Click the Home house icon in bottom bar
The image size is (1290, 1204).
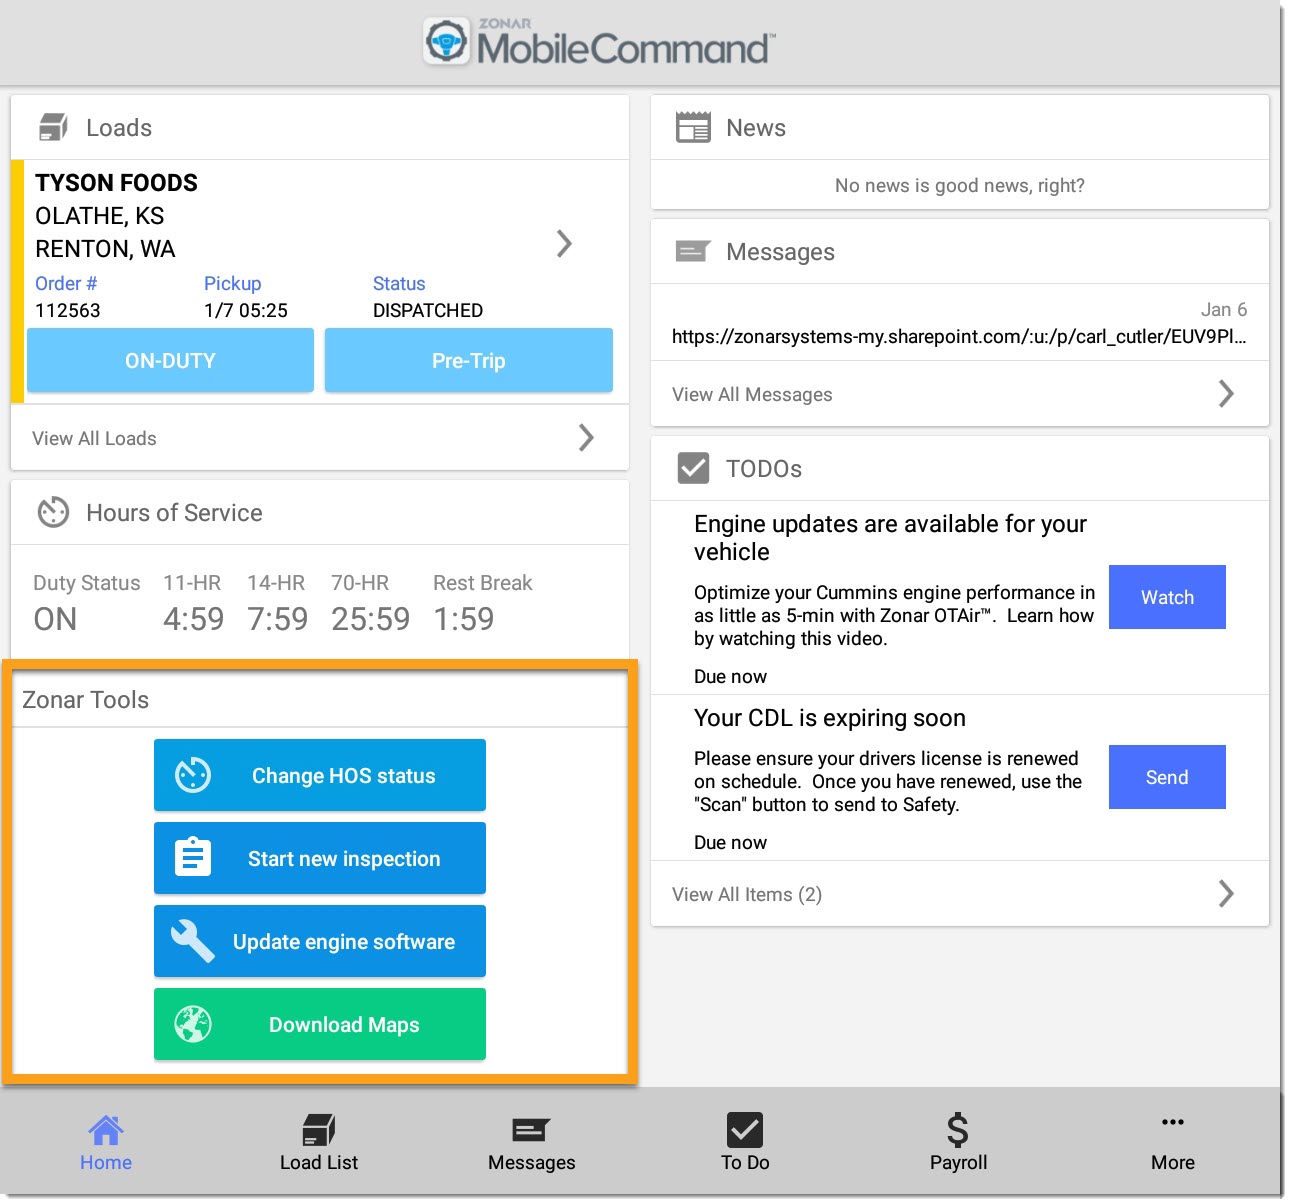(106, 1130)
